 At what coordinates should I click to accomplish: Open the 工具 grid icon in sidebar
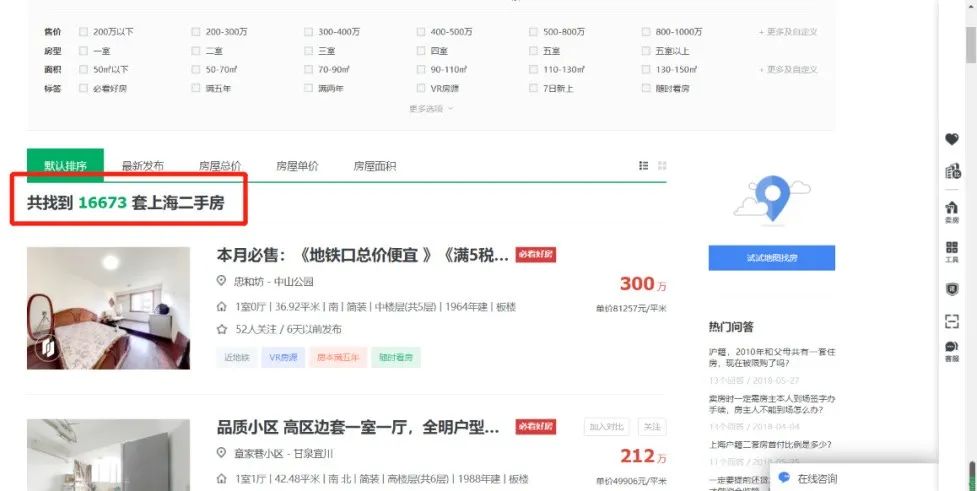pos(951,250)
